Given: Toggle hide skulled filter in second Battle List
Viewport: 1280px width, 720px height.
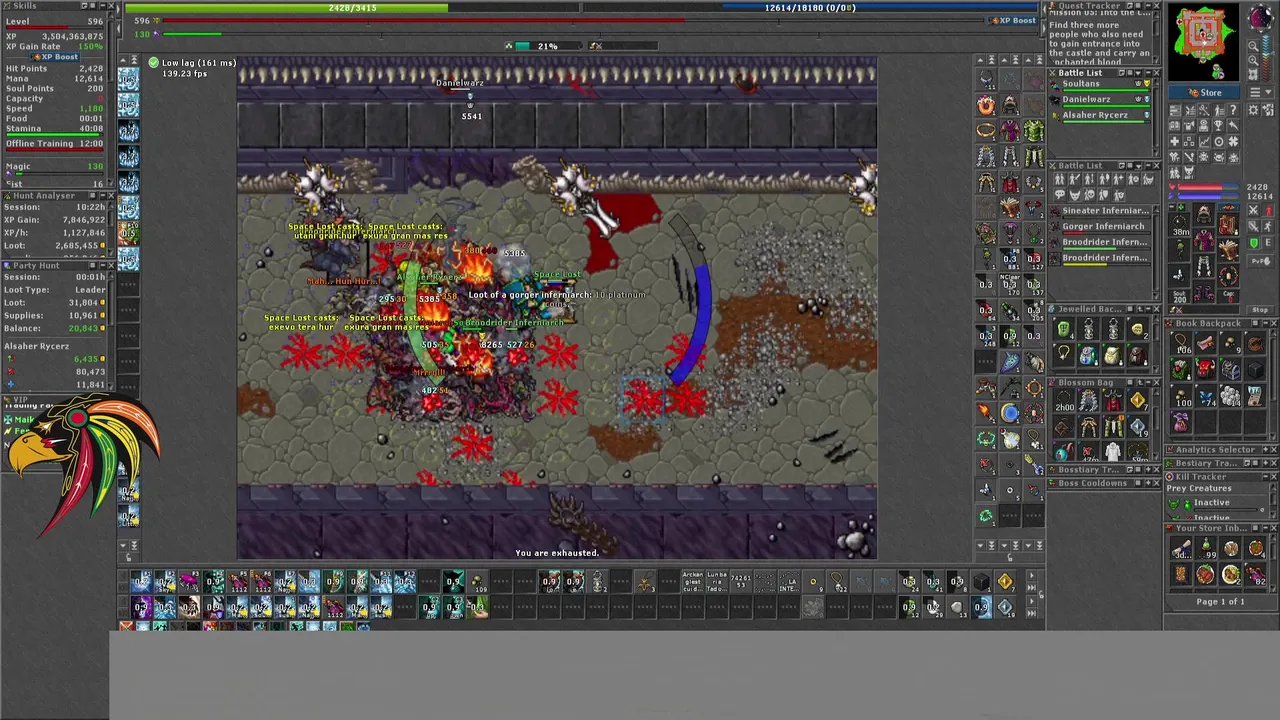Looking at the screenshot, I should point(1089,194).
